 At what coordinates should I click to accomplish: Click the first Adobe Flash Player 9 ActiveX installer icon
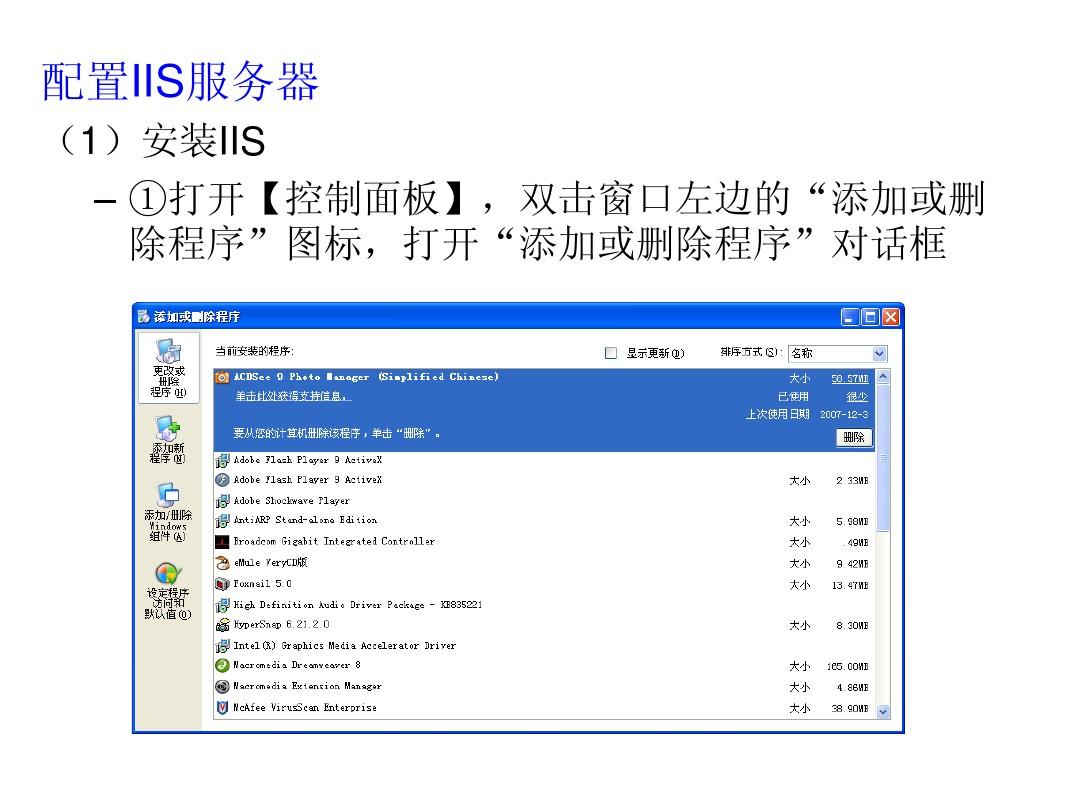222,460
